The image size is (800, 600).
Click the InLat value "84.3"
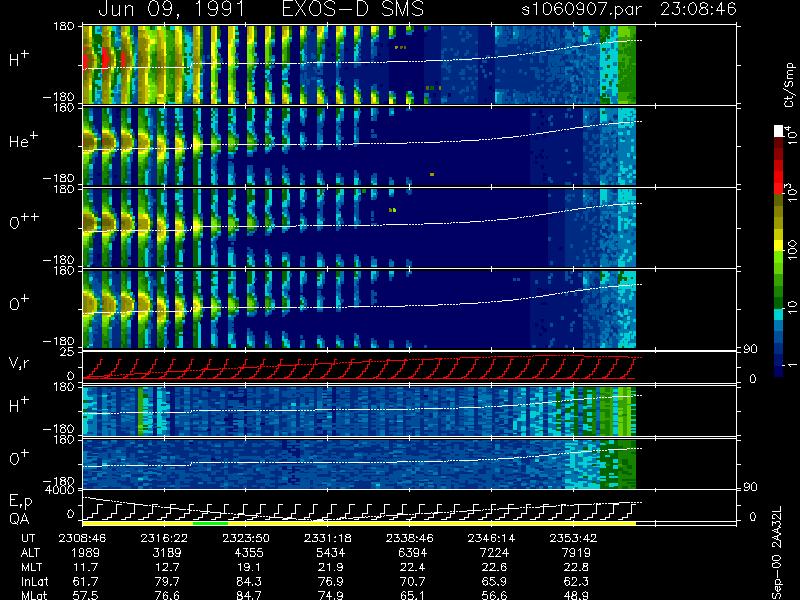249,581
